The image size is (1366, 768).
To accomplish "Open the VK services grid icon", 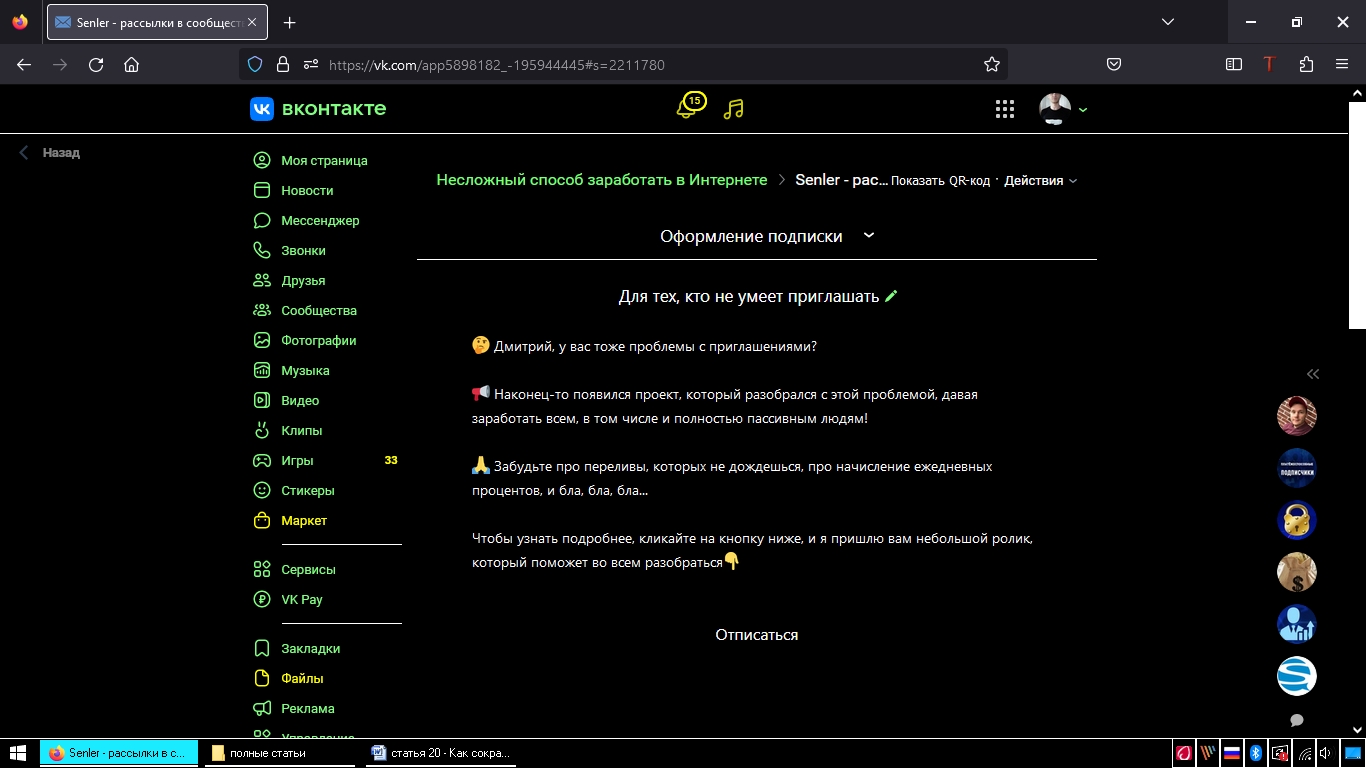I will pos(1005,109).
